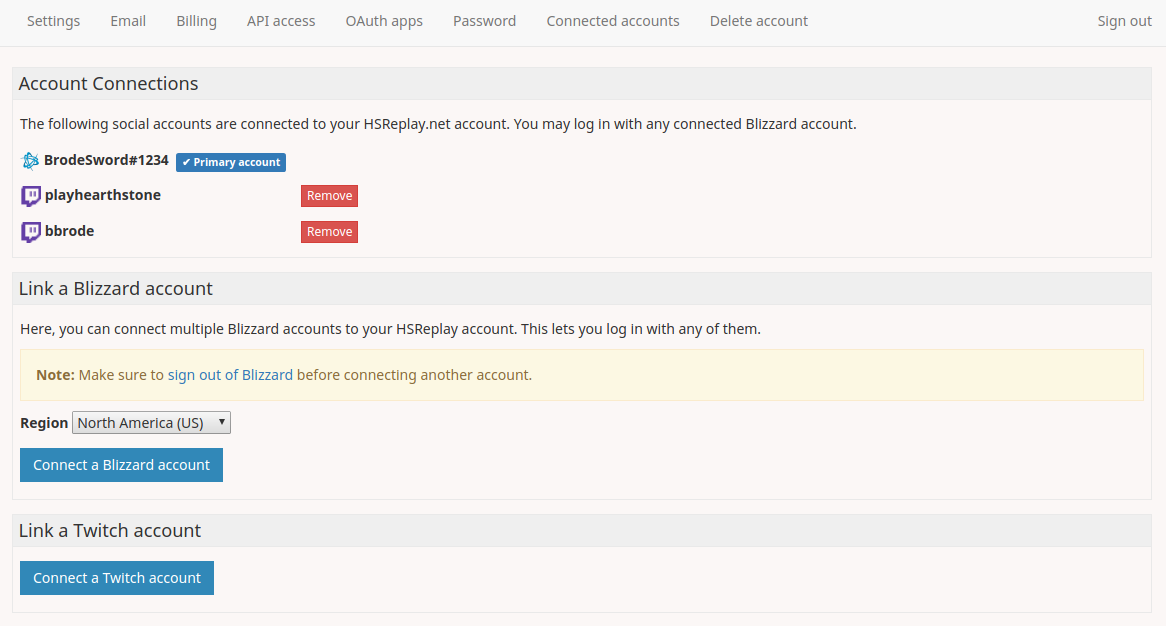
Task: Click the playhearthstone account name
Action: tap(103, 195)
